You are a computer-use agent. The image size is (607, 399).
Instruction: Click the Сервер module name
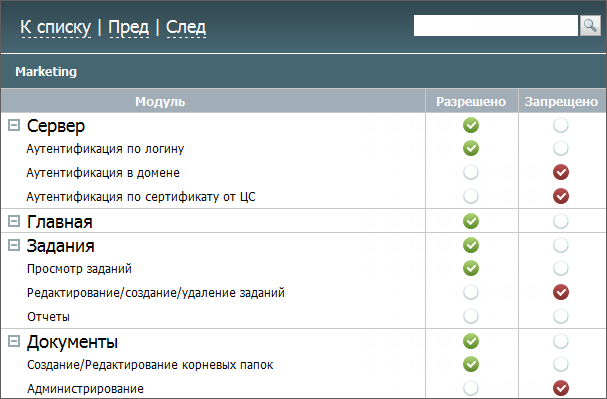point(56,126)
